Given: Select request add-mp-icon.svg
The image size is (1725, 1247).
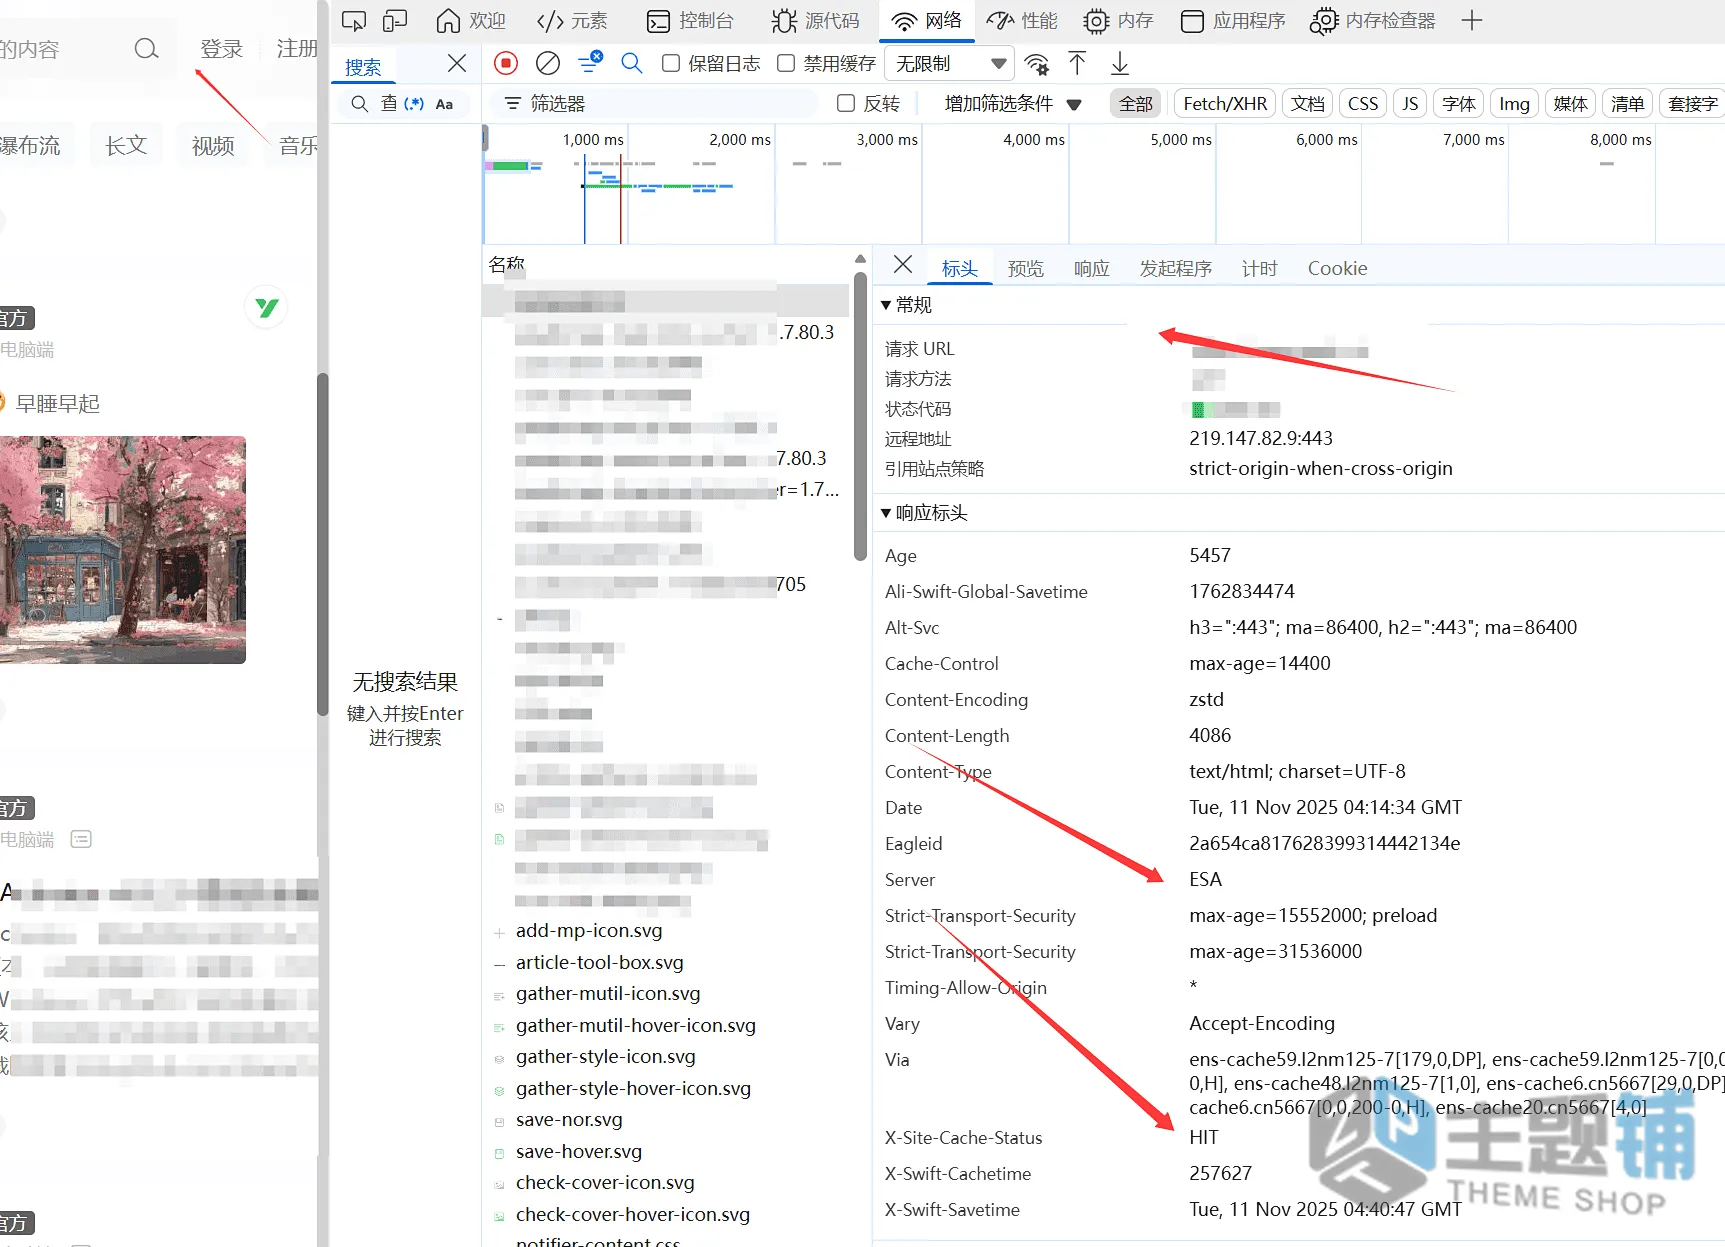Looking at the screenshot, I should (x=589, y=931).
